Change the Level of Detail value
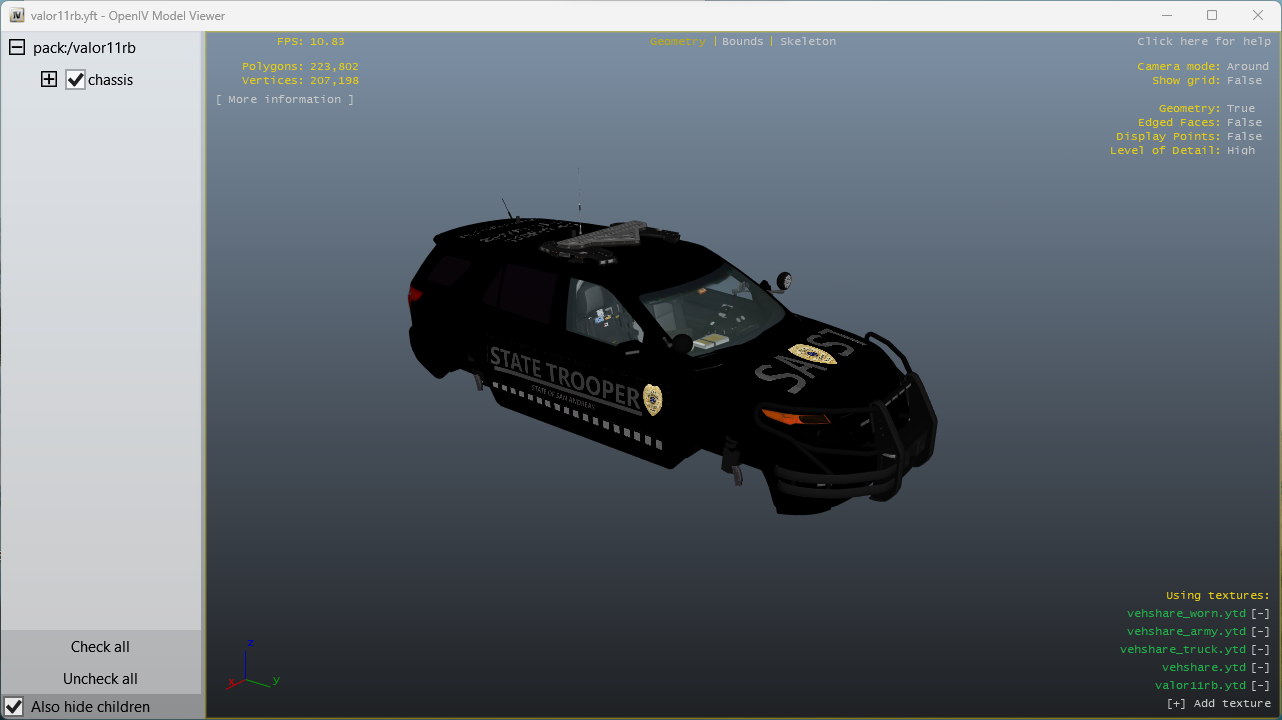 (x=1240, y=151)
